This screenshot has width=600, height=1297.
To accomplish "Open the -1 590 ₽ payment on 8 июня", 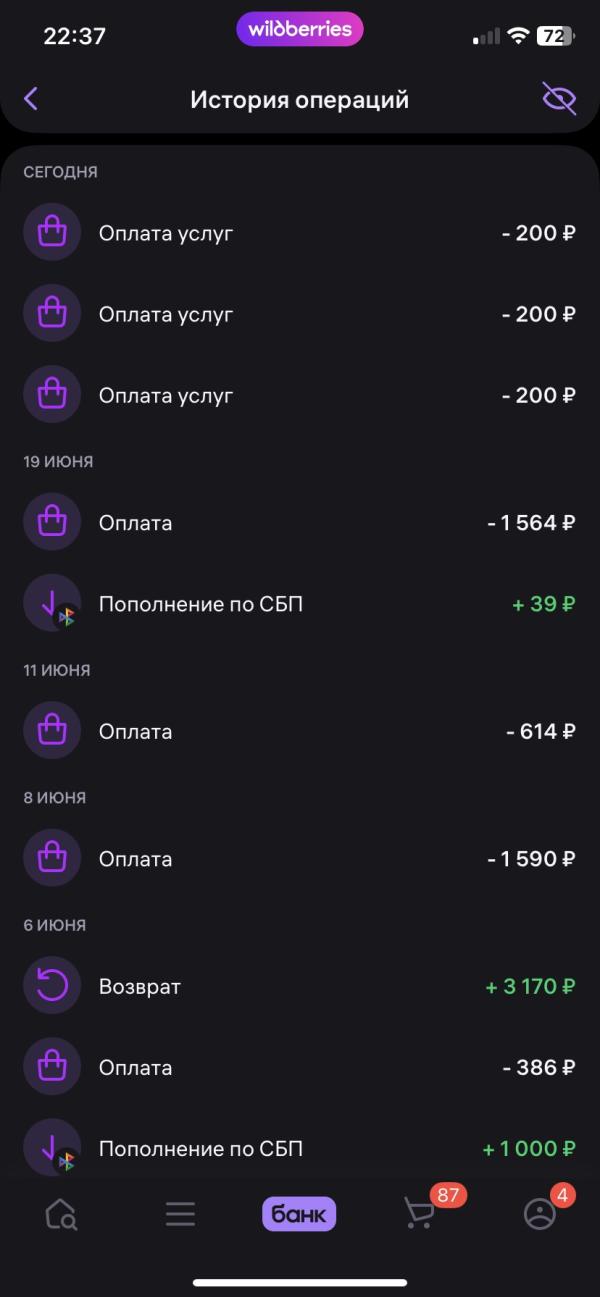I will tap(300, 859).
